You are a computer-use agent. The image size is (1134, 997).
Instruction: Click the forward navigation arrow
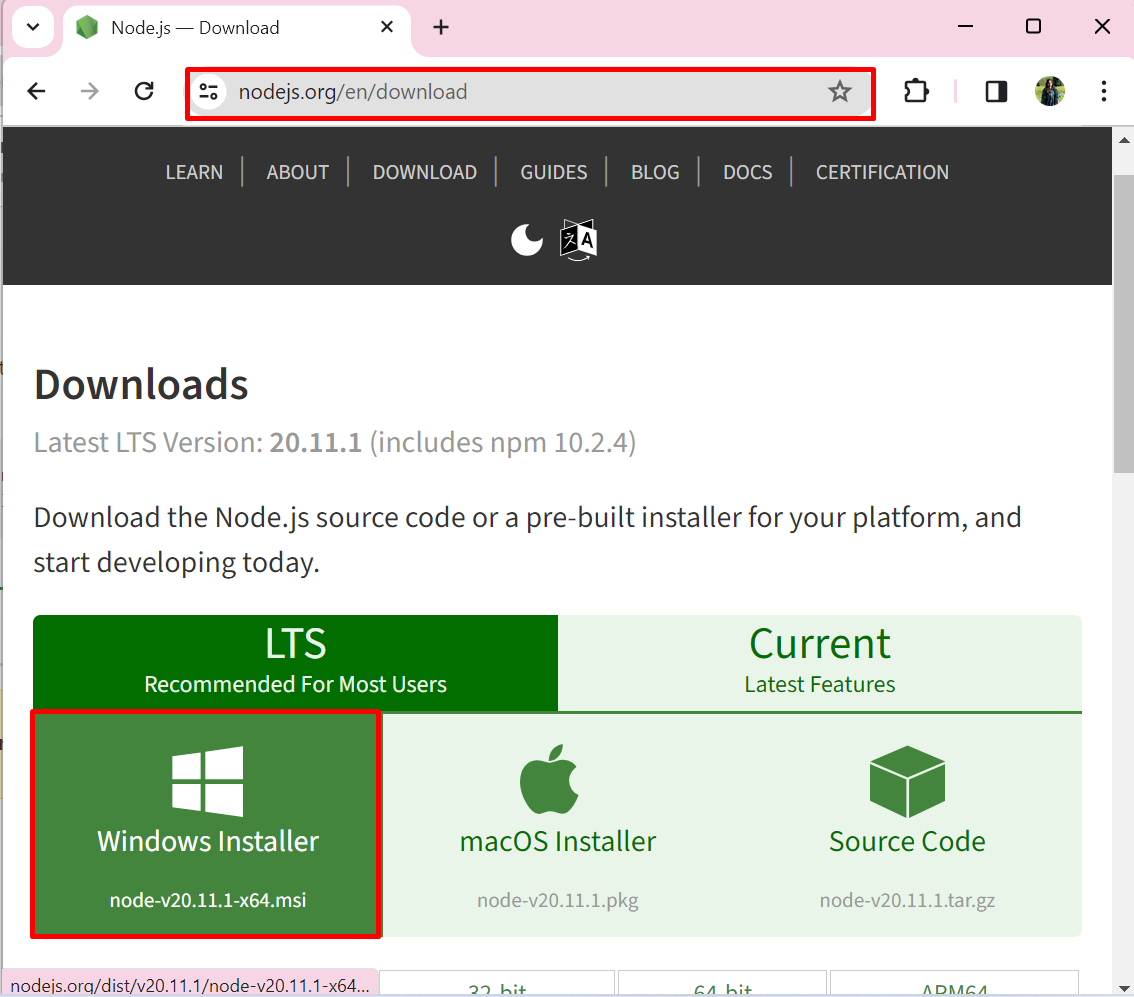(90, 91)
